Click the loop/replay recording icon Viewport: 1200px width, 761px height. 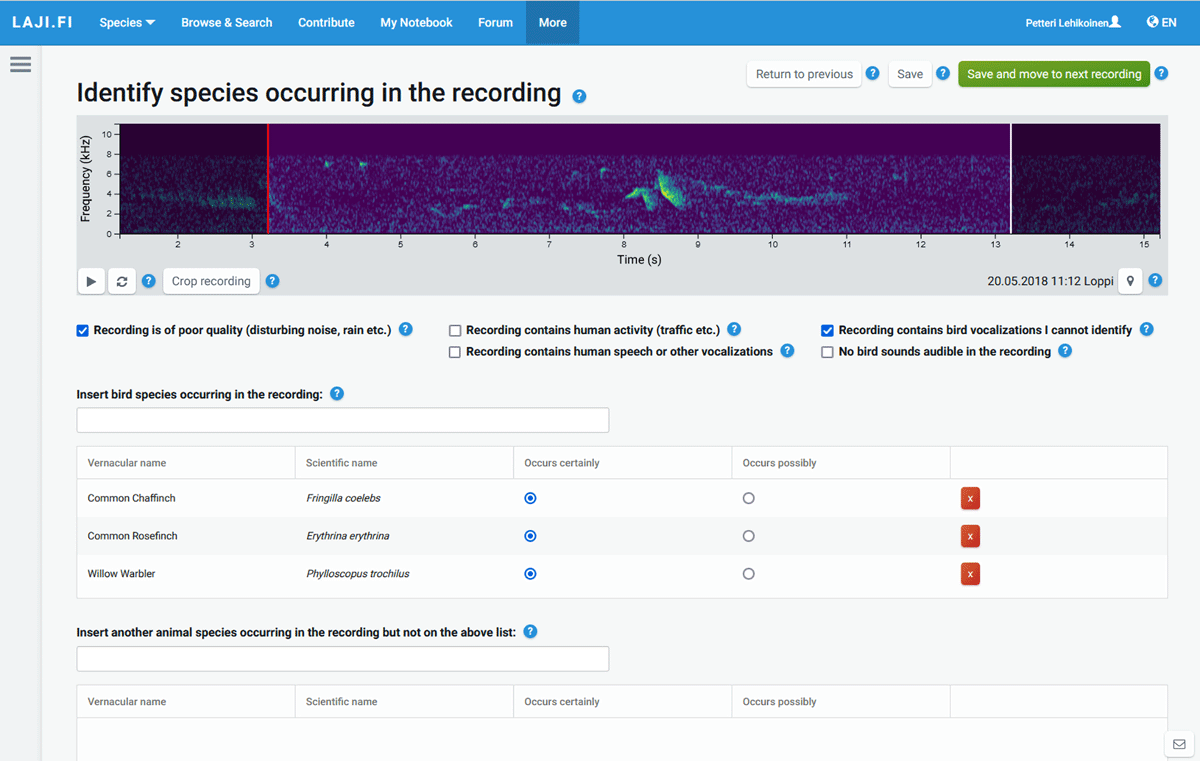click(x=122, y=282)
